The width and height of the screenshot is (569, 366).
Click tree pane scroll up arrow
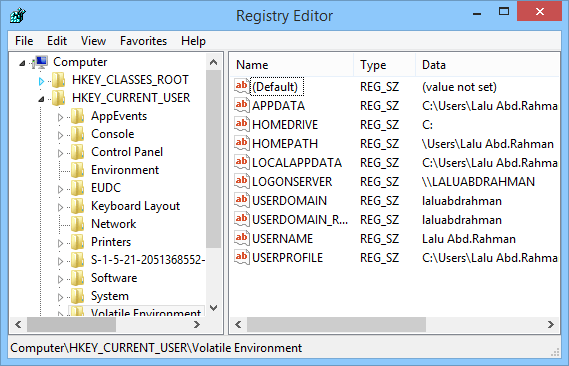(x=214, y=62)
